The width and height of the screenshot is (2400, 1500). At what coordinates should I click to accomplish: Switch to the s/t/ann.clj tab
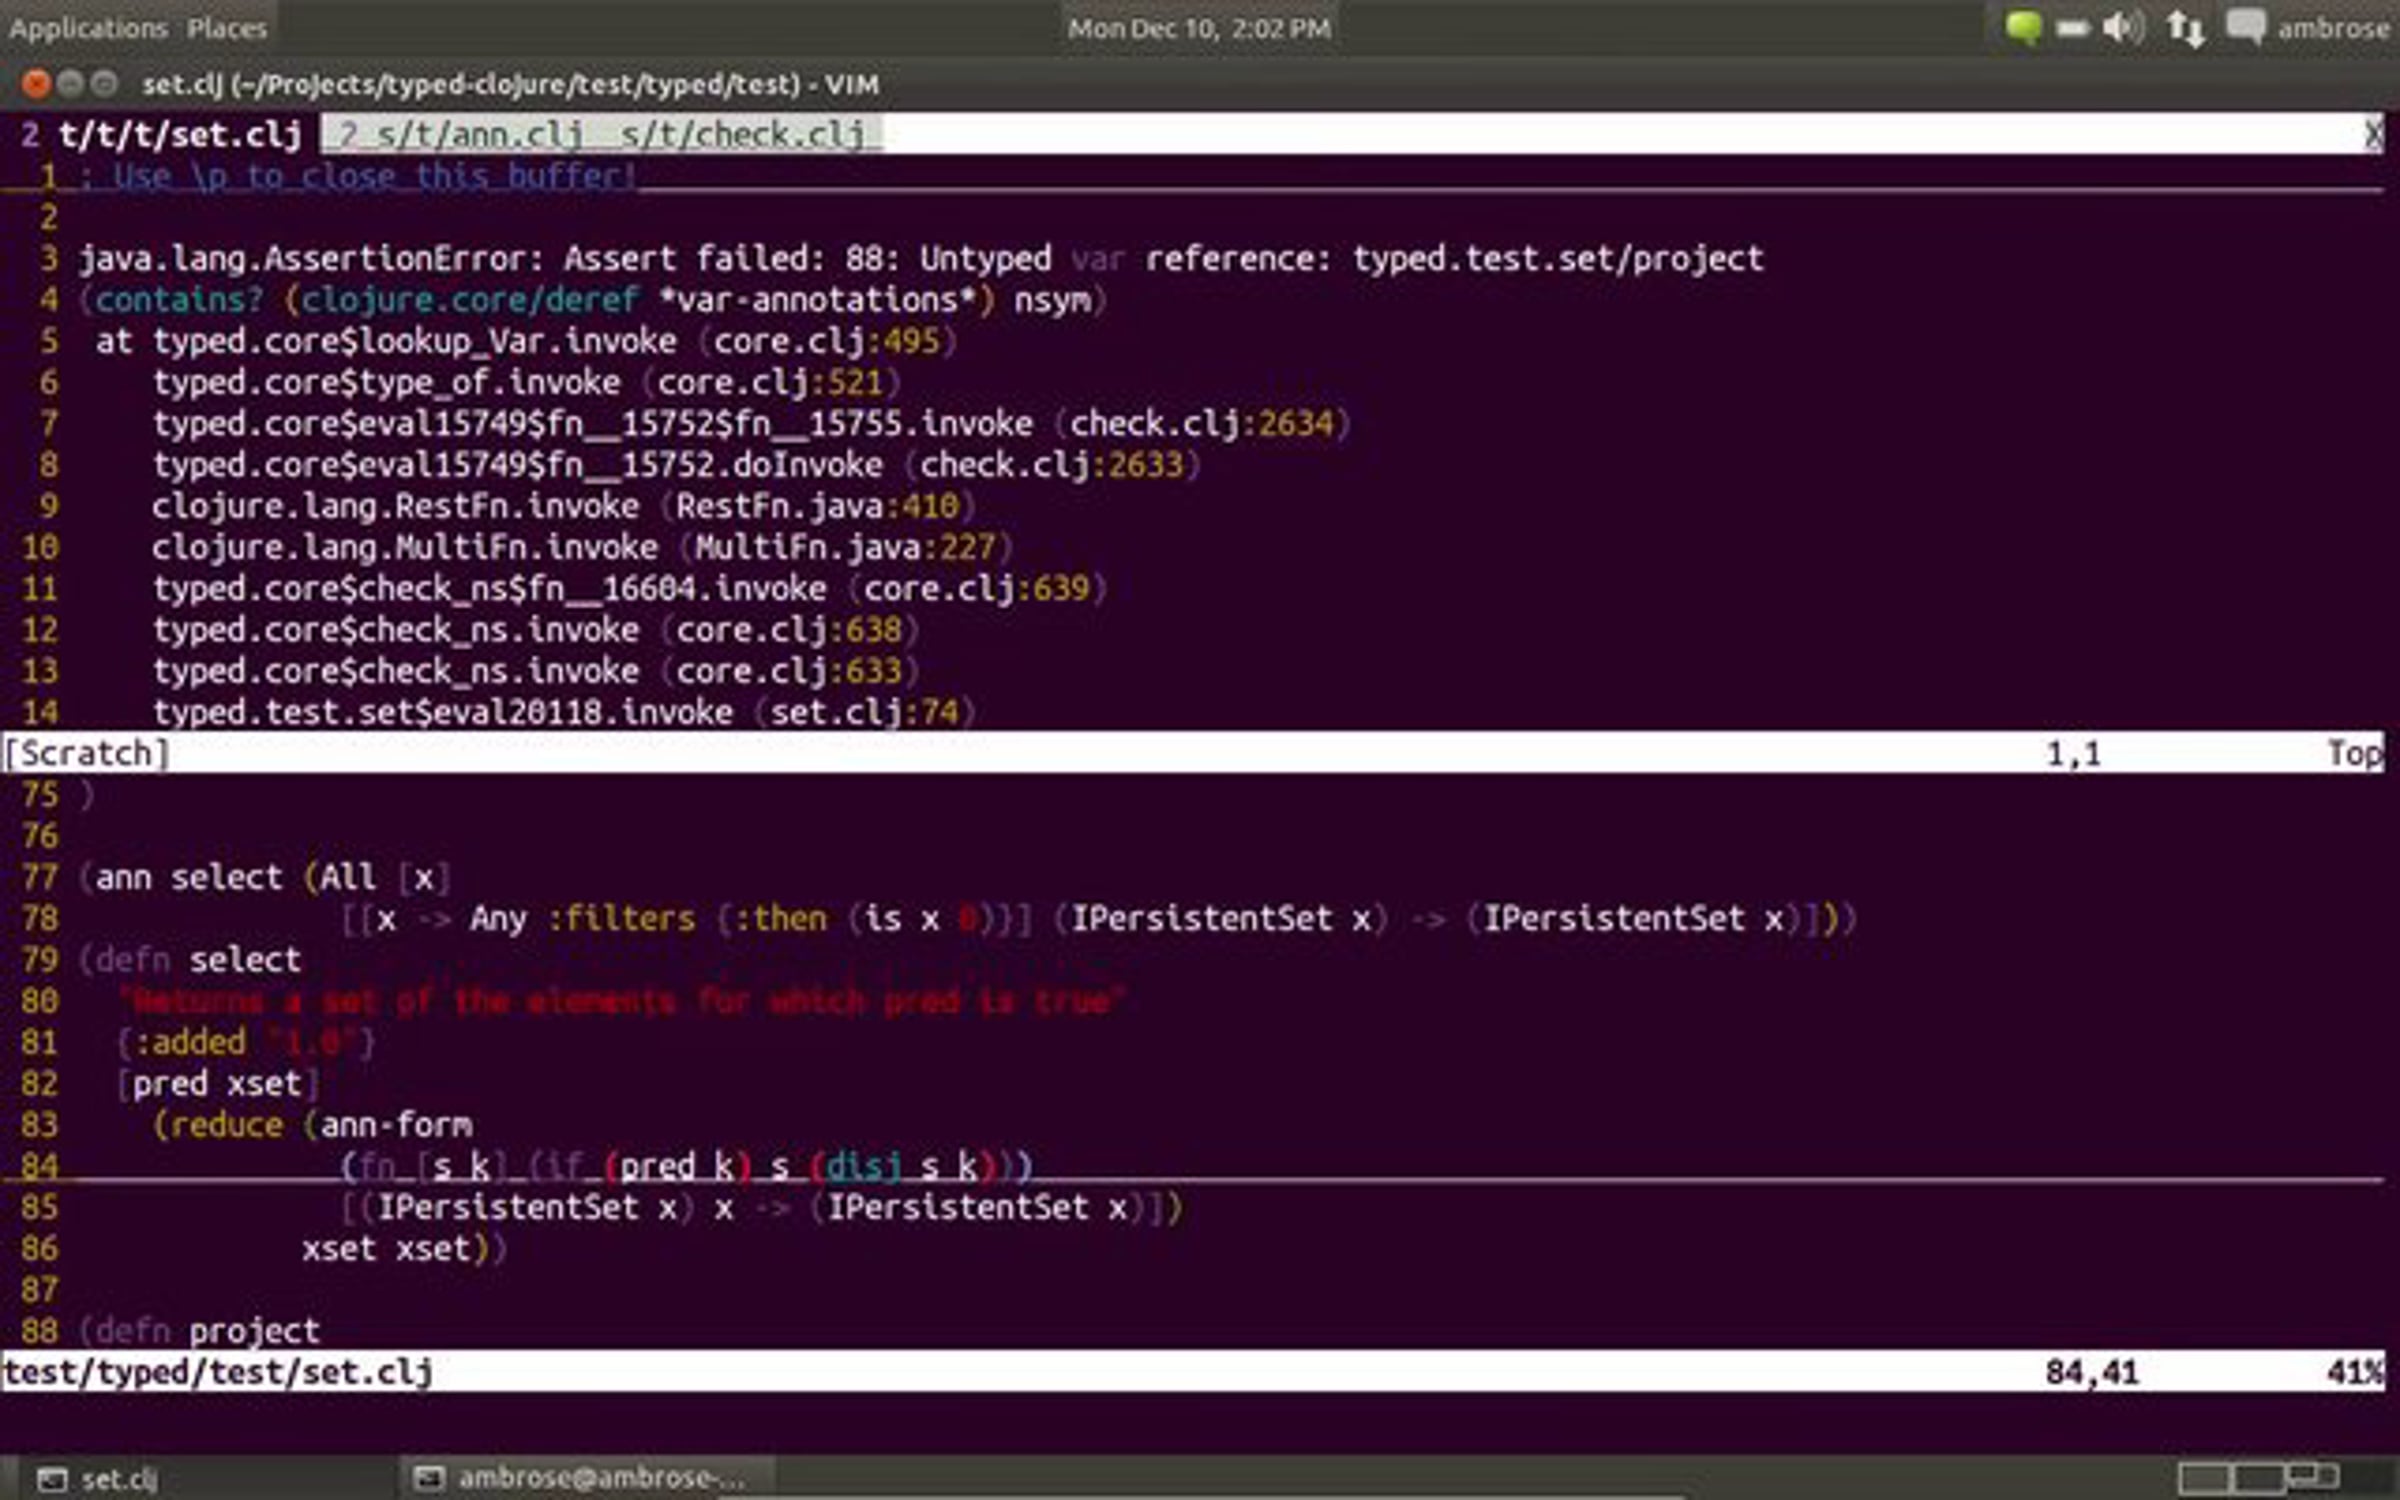(x=480, y=134)
